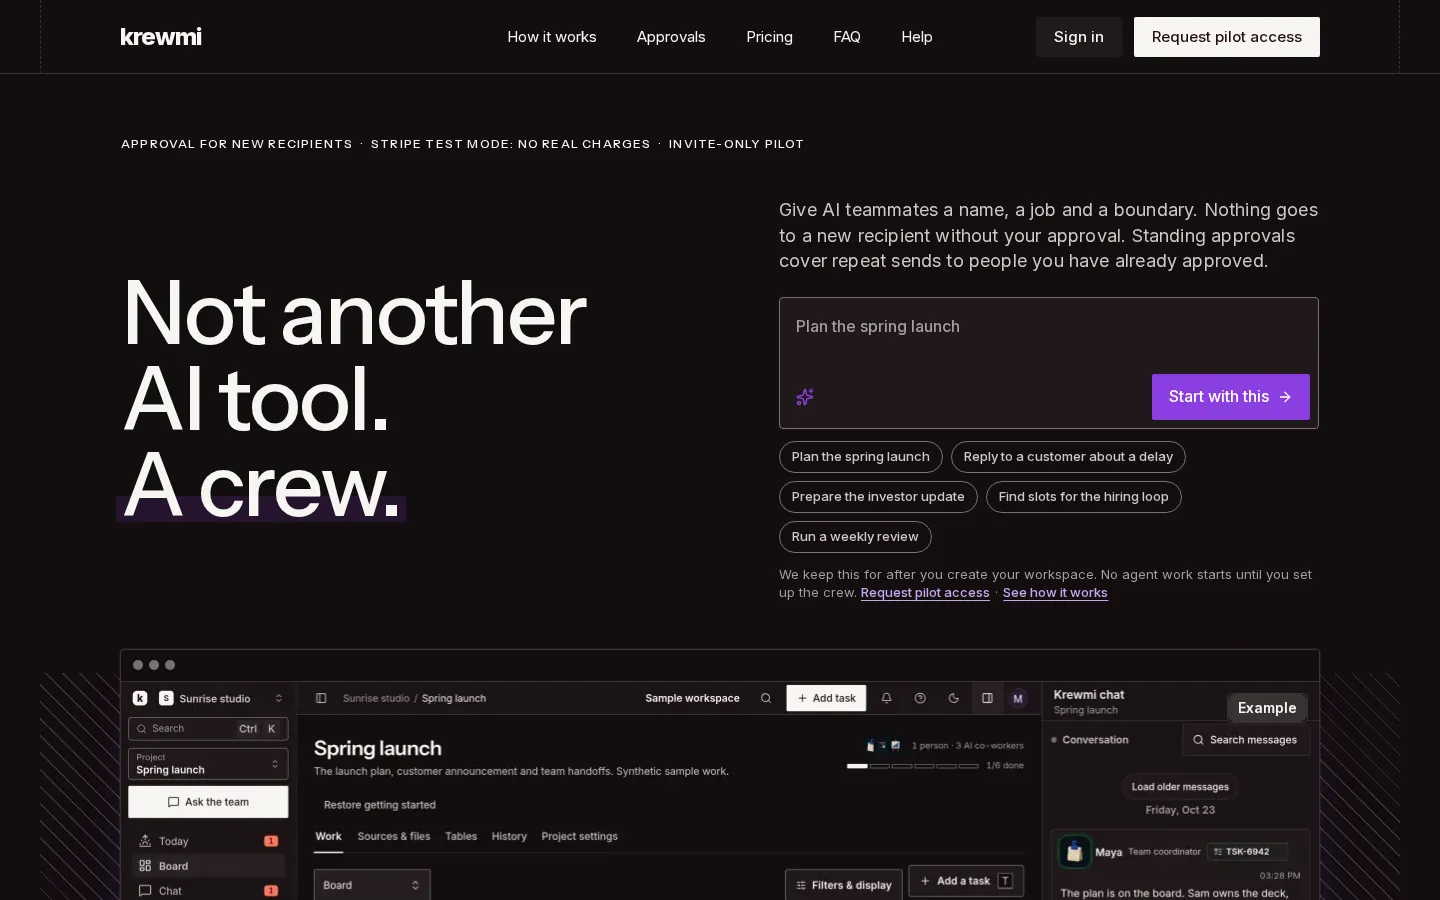Click the Krewmi K icon in sidebar
The image size is (1440, 900).
[140, 698]
